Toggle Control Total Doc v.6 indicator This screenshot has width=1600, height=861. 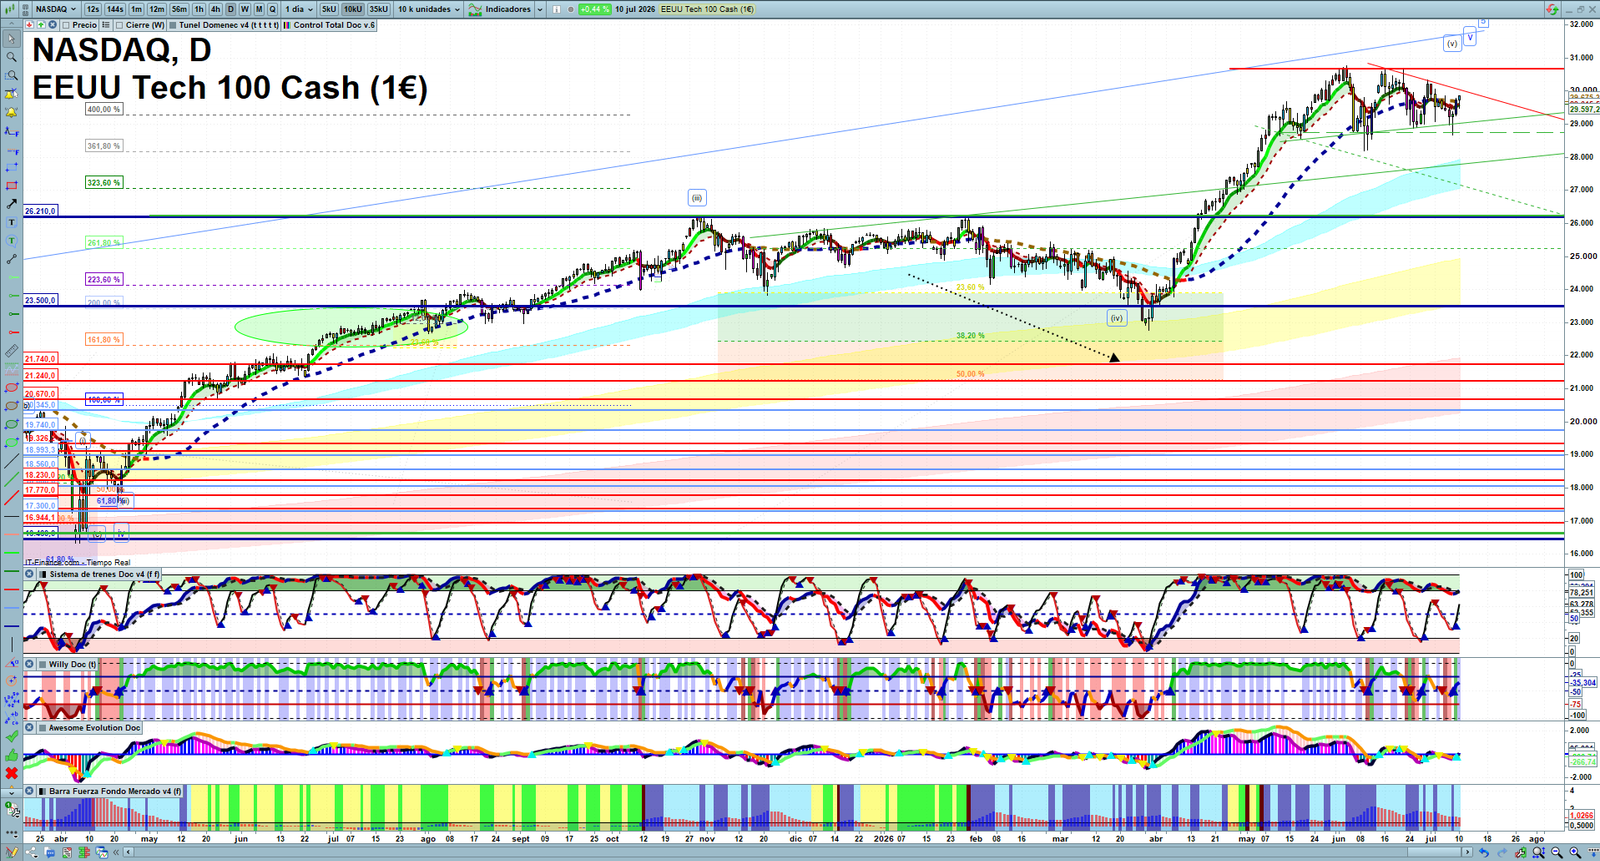click(287, 25)
